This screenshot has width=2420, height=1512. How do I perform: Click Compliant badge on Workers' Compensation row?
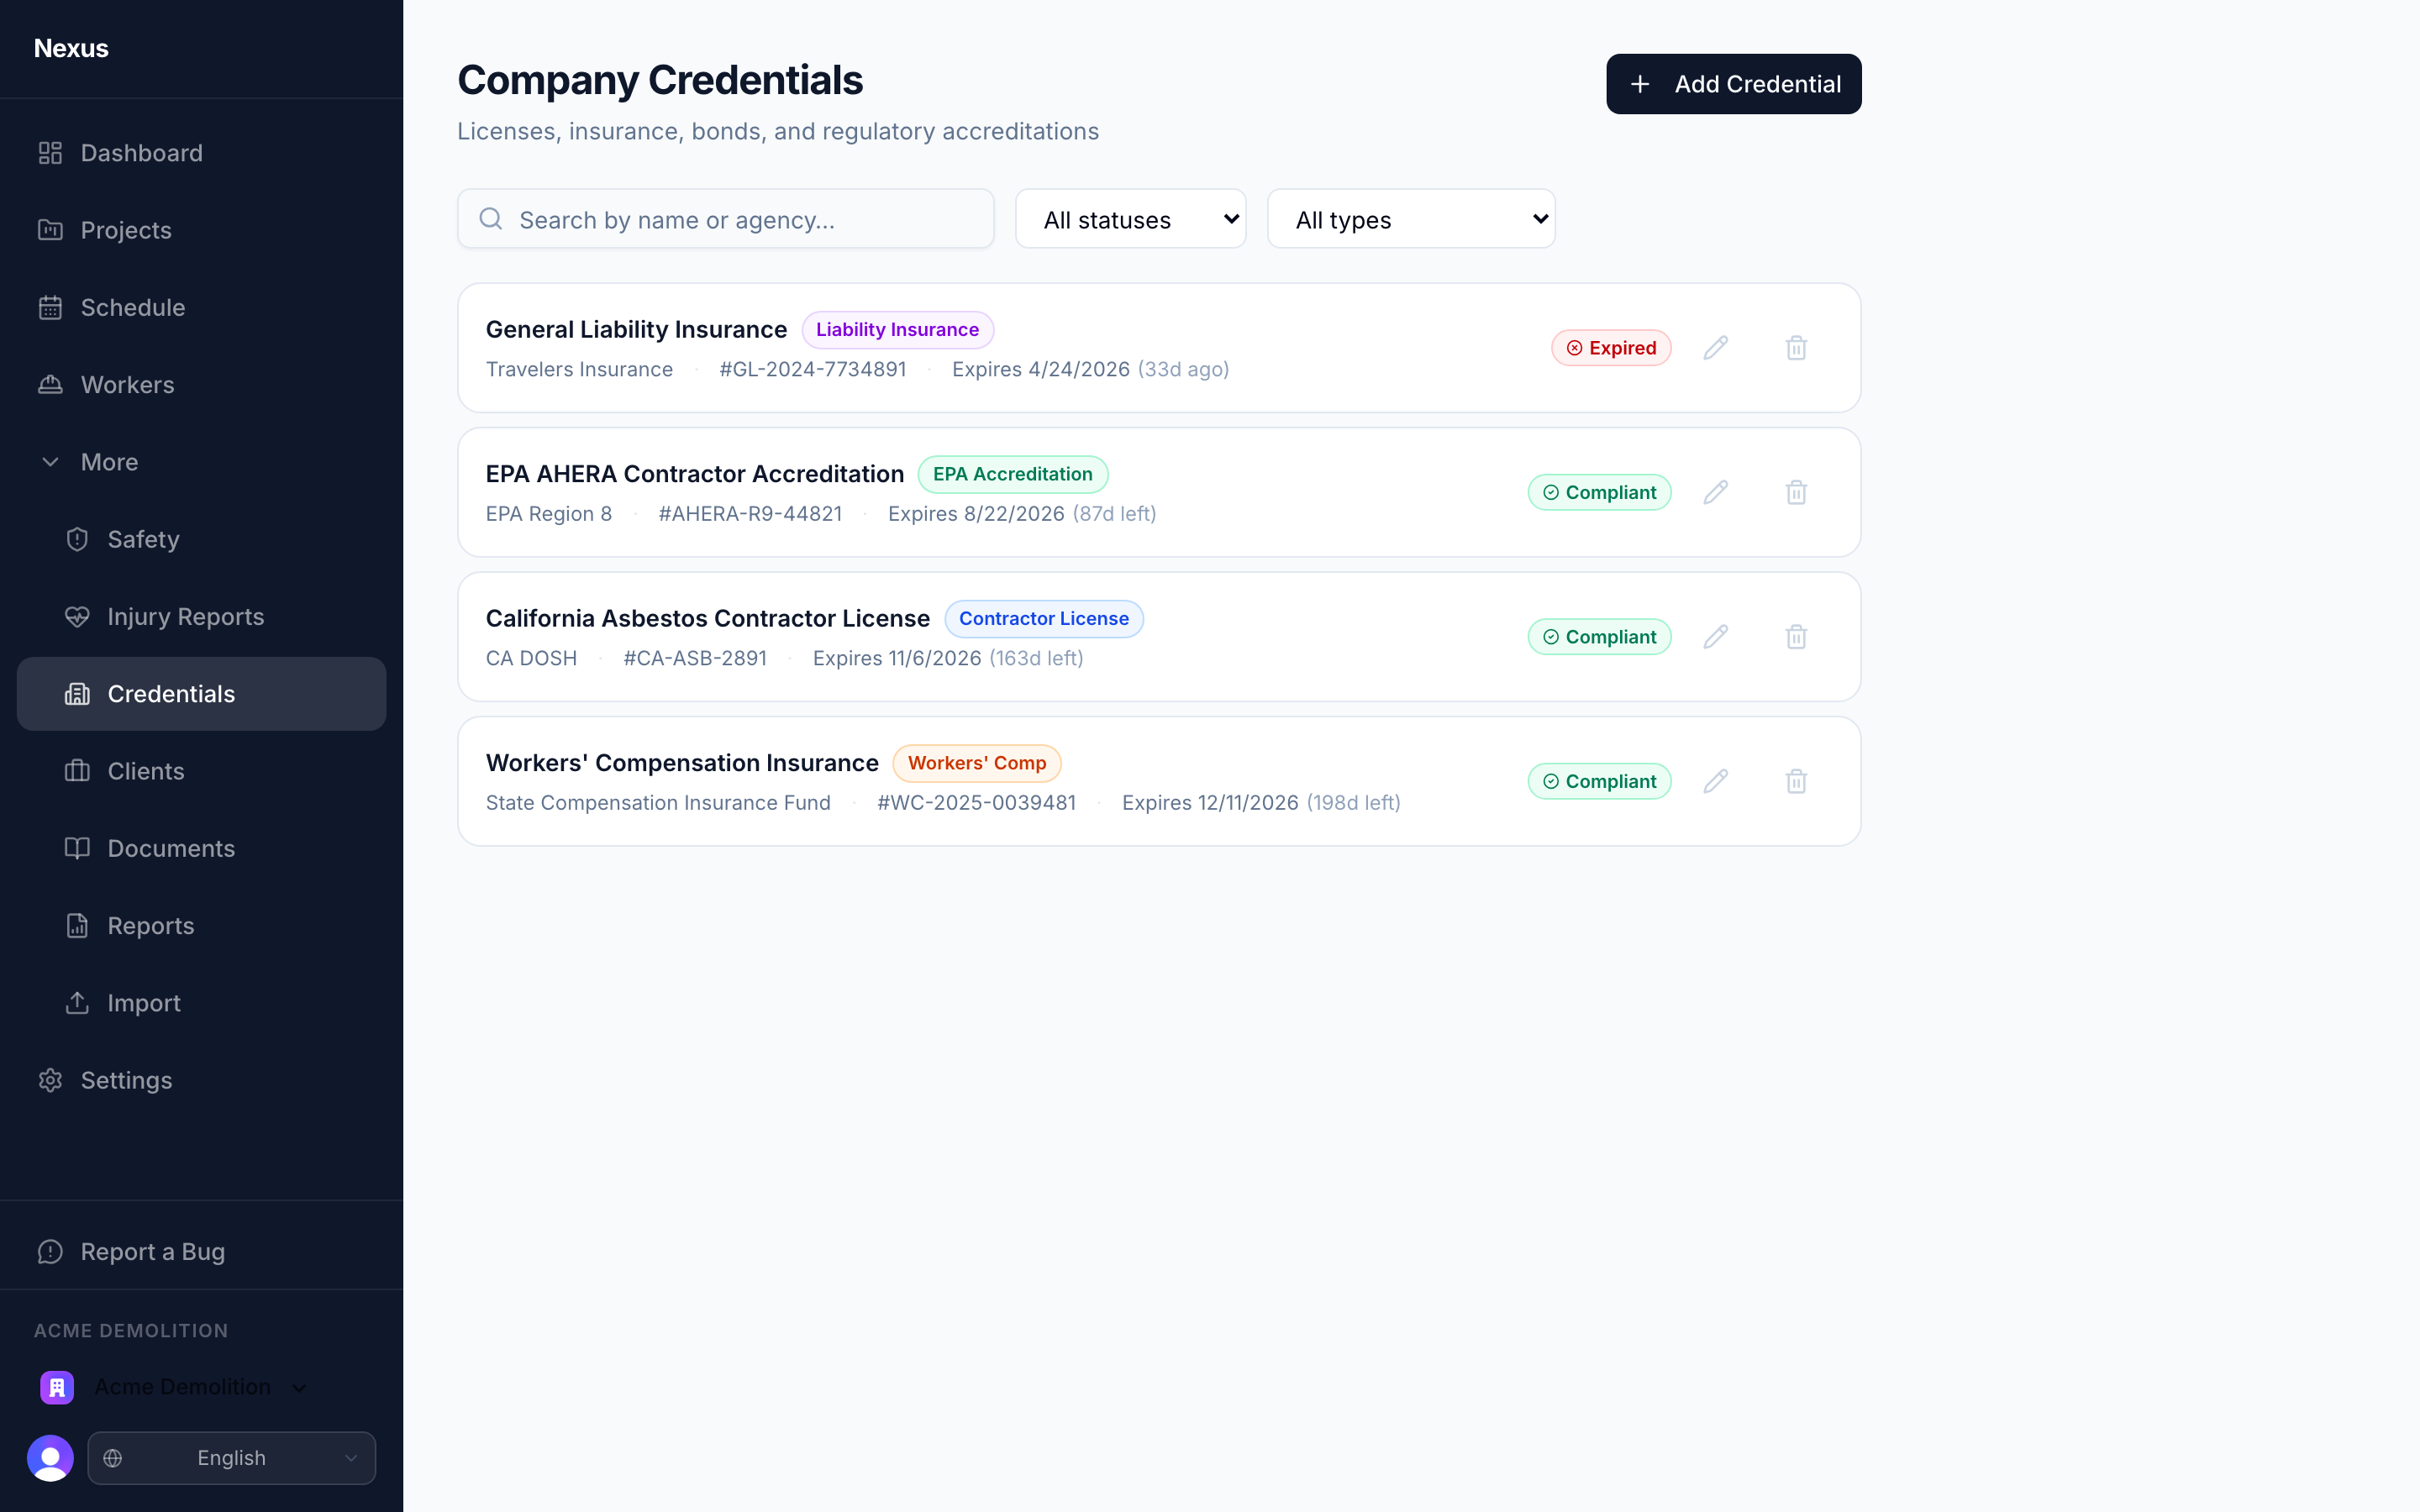pyautogui.click(x=1599, y=781)
